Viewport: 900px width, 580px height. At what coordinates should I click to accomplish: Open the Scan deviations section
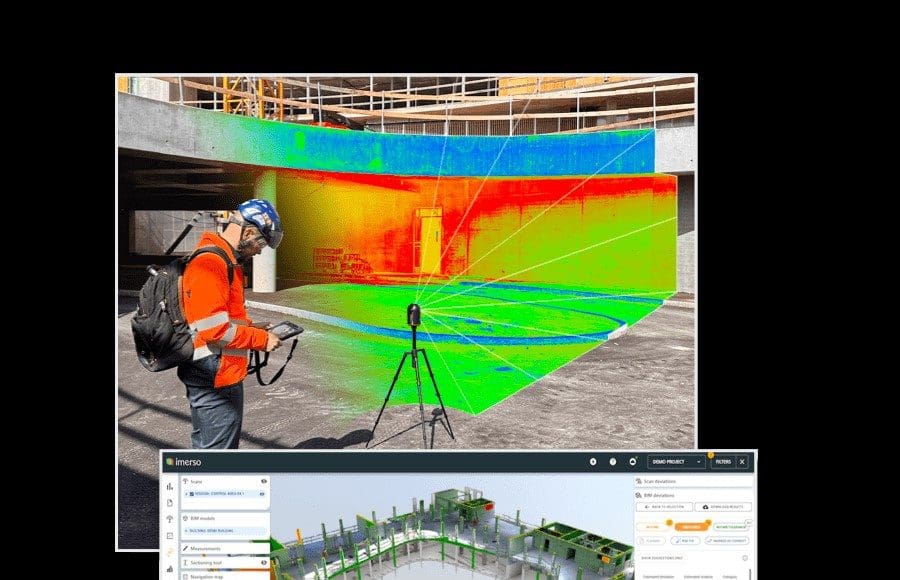click(664, 481)
